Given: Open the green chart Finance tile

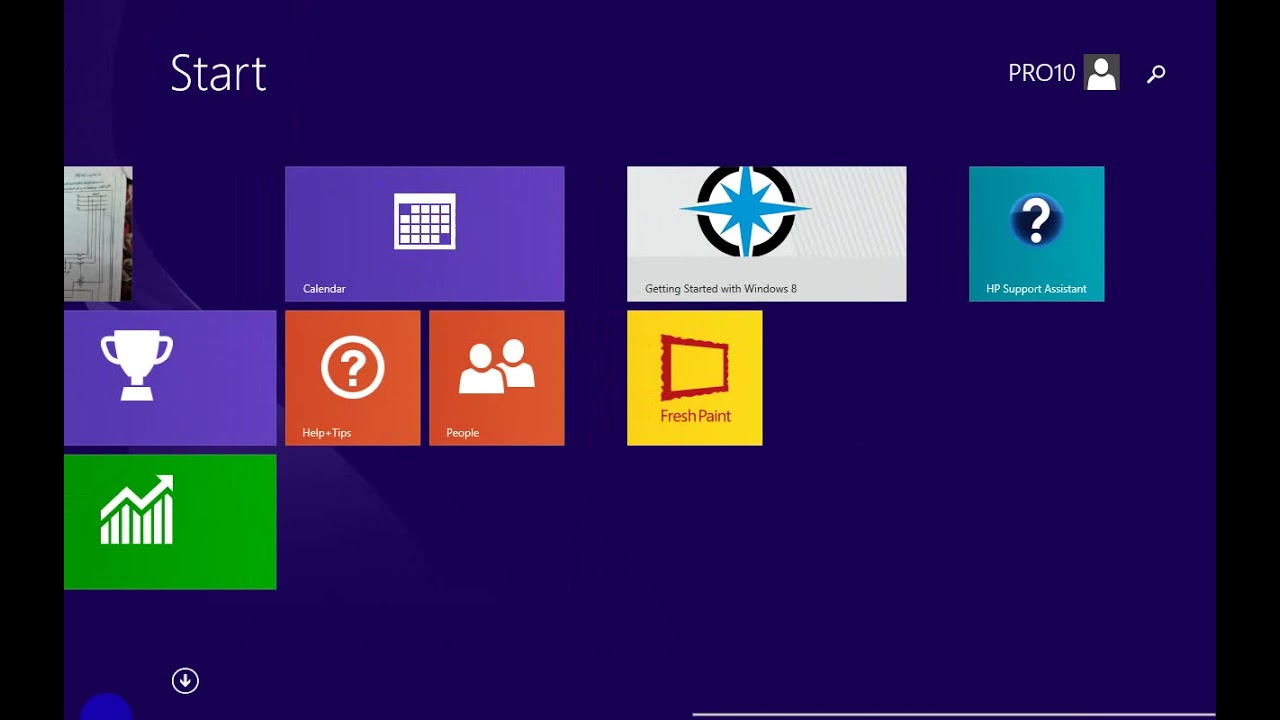Looking at the screenshot, I should point(170,522).
